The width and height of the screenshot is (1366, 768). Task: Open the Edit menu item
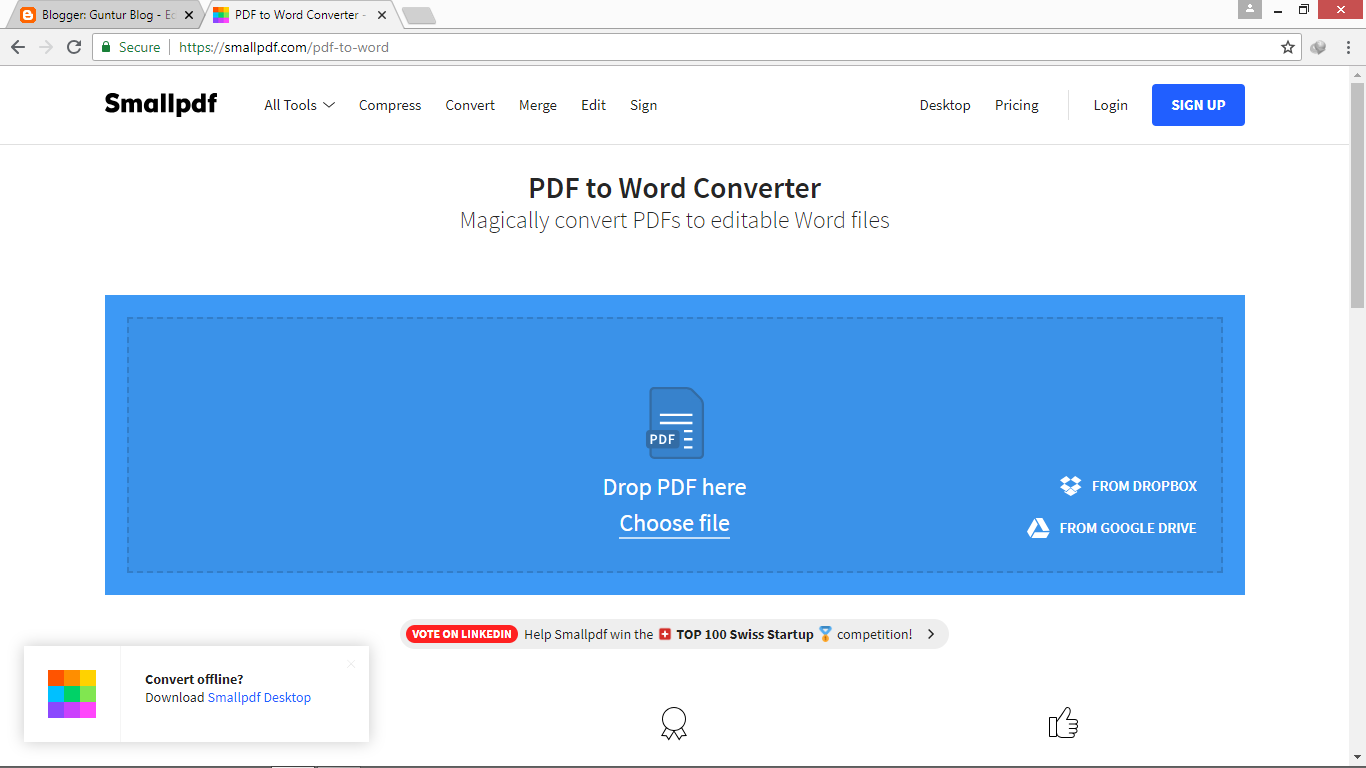pyautogui.click(x=593, y=105)
